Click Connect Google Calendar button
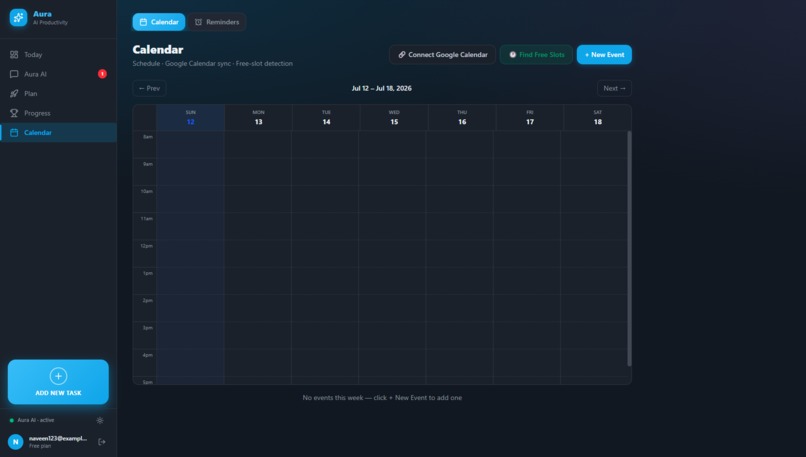 [443, 54]
